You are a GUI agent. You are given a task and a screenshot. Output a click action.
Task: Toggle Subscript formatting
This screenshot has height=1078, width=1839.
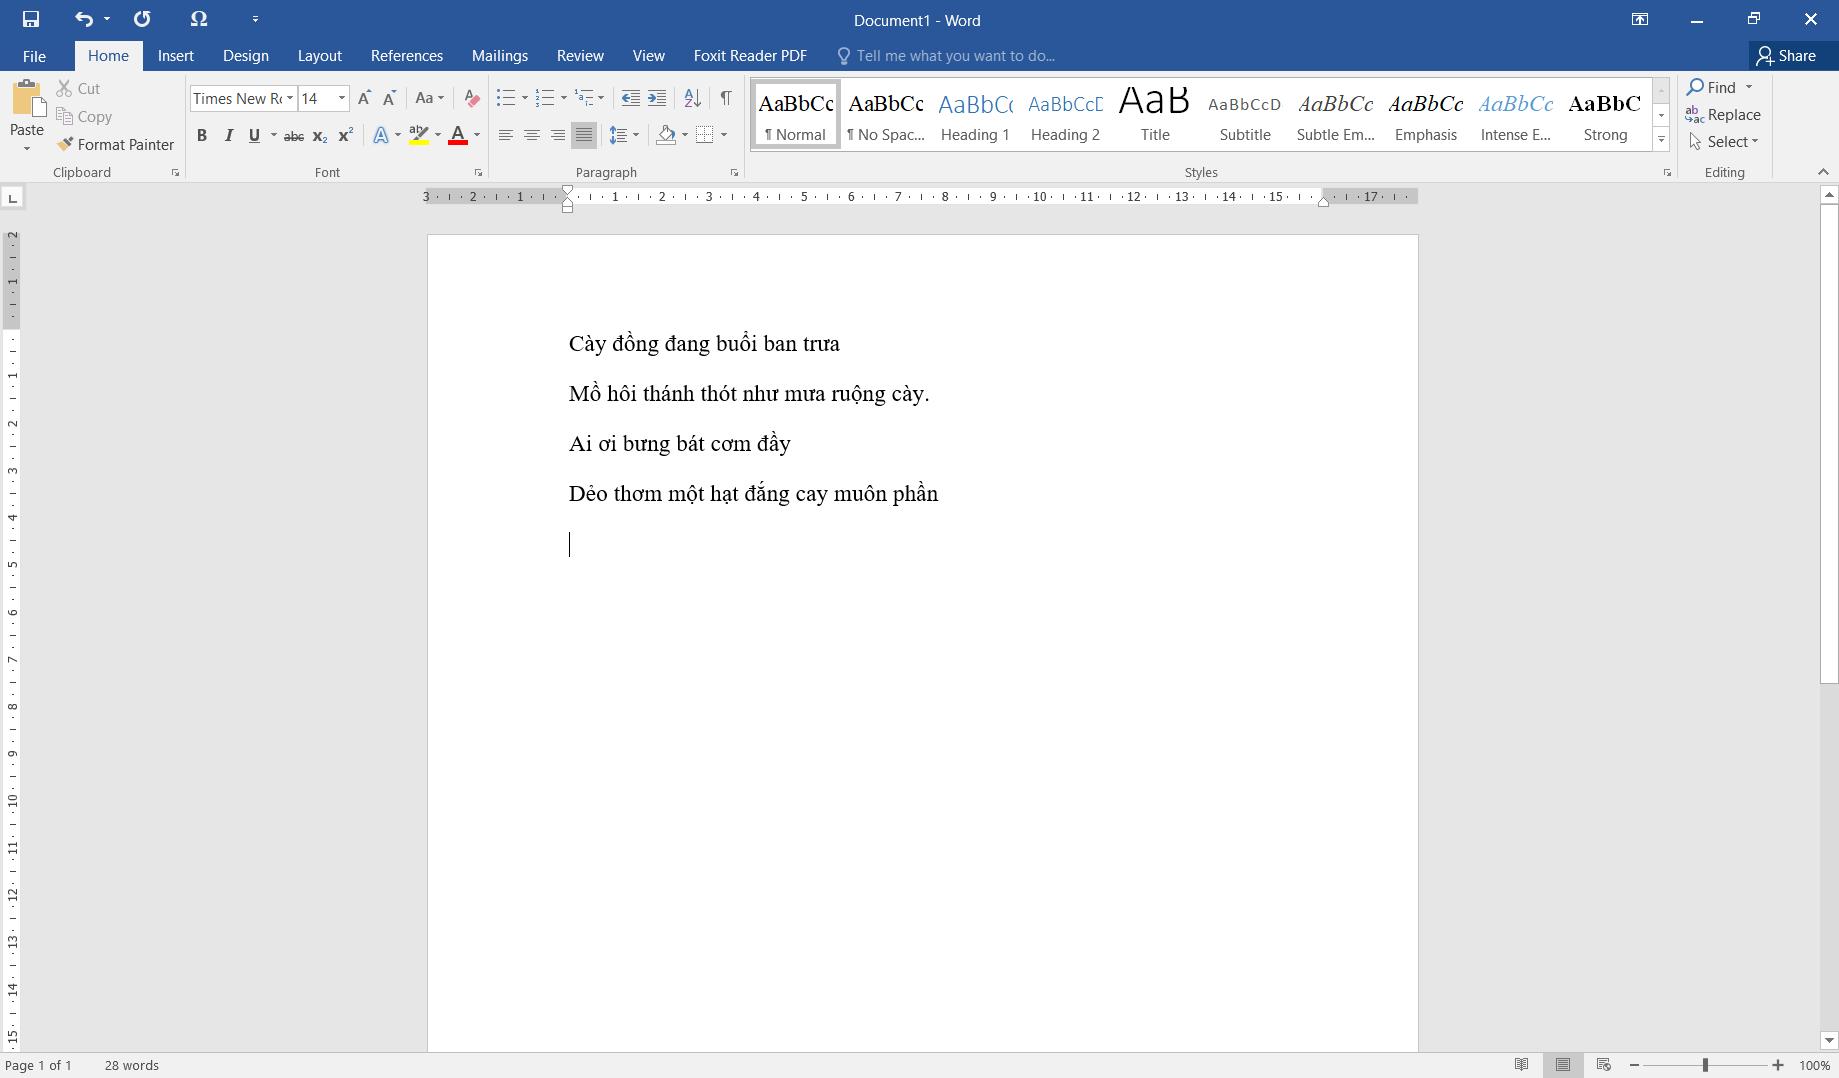point(320,136)
